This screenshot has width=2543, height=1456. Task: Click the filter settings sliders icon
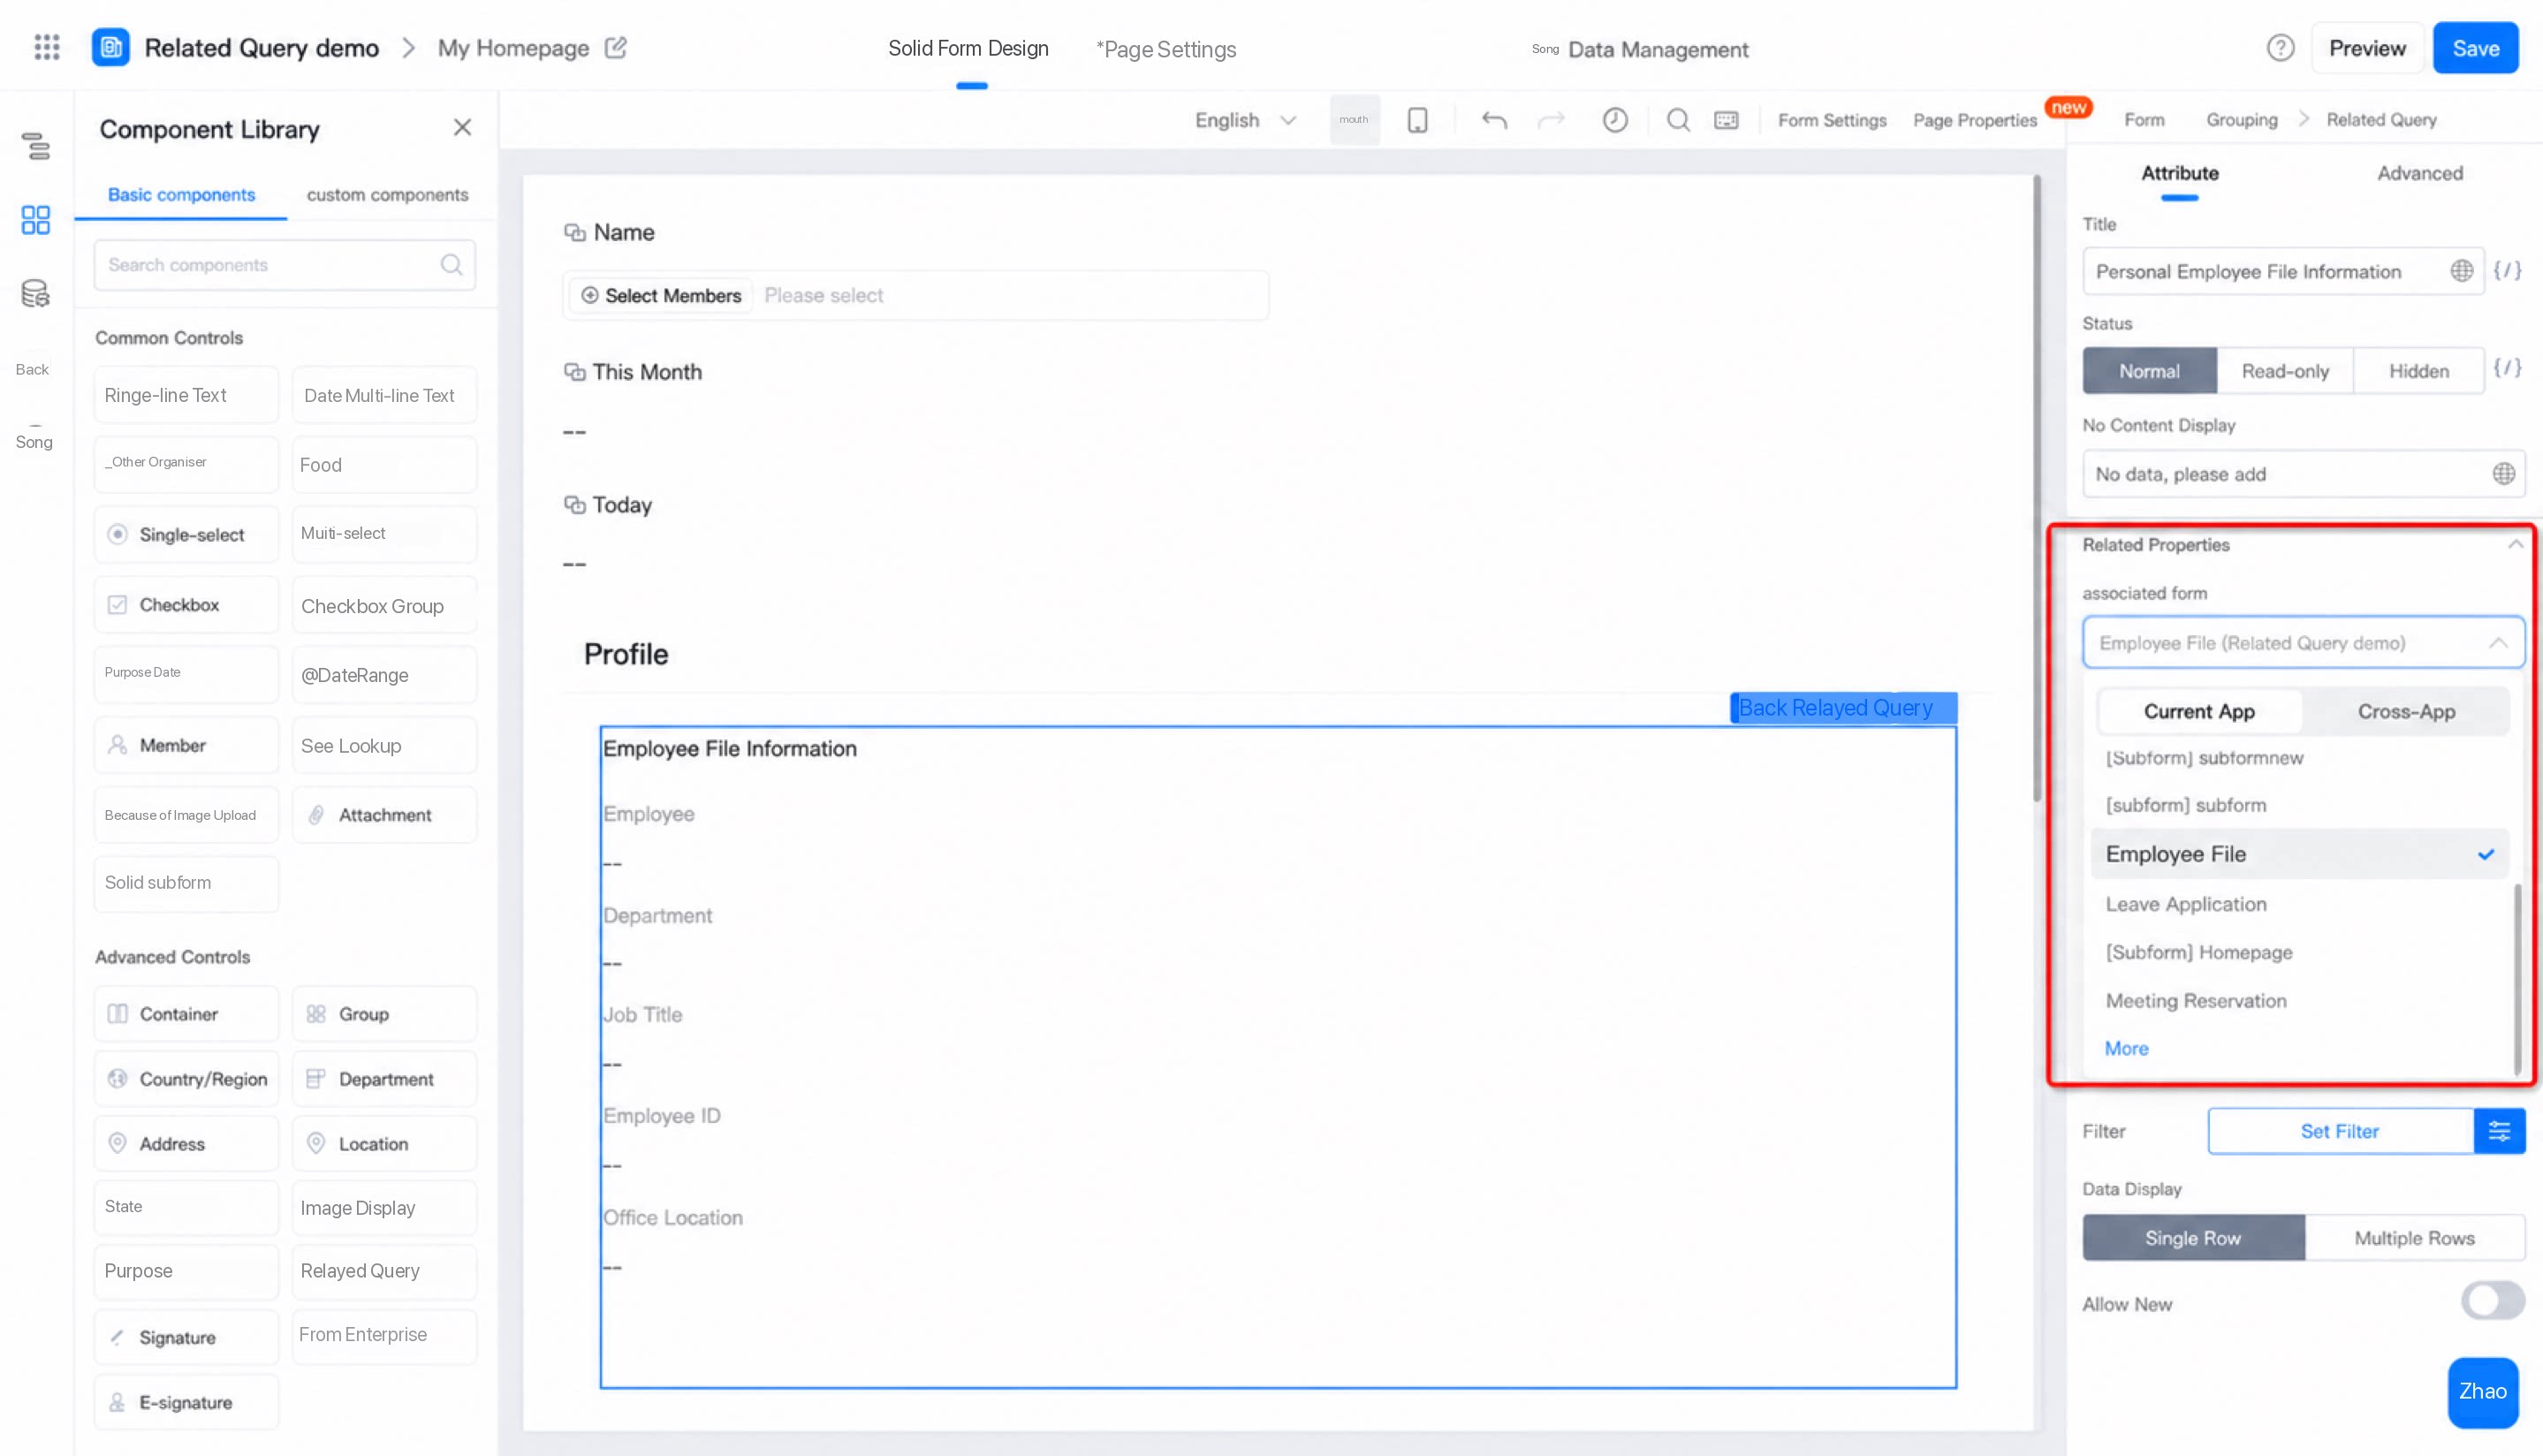tap(2499, 1131)
